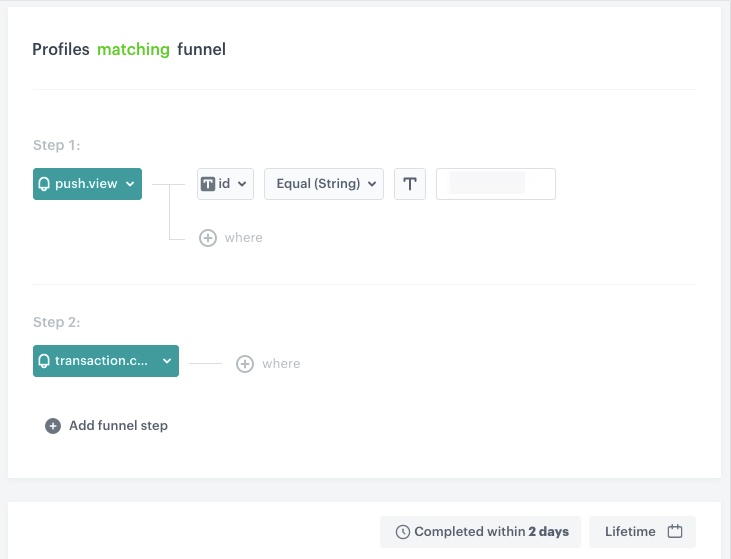The width and height of the screenshot is (731, 559).
Task: Click the T value type button
Action: [410, 184]
